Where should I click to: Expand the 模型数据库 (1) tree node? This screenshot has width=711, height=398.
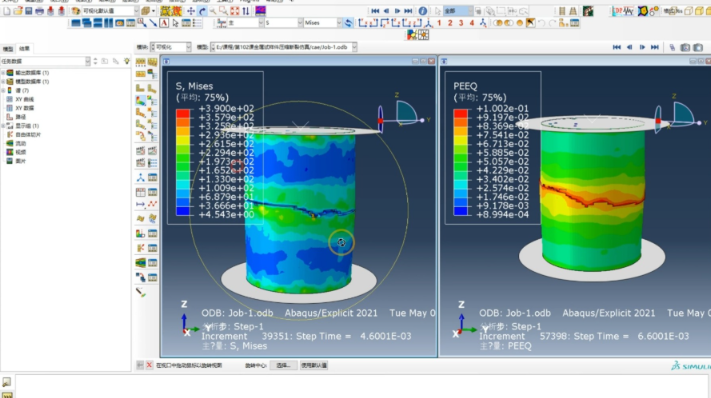click(x=3, y=82)
